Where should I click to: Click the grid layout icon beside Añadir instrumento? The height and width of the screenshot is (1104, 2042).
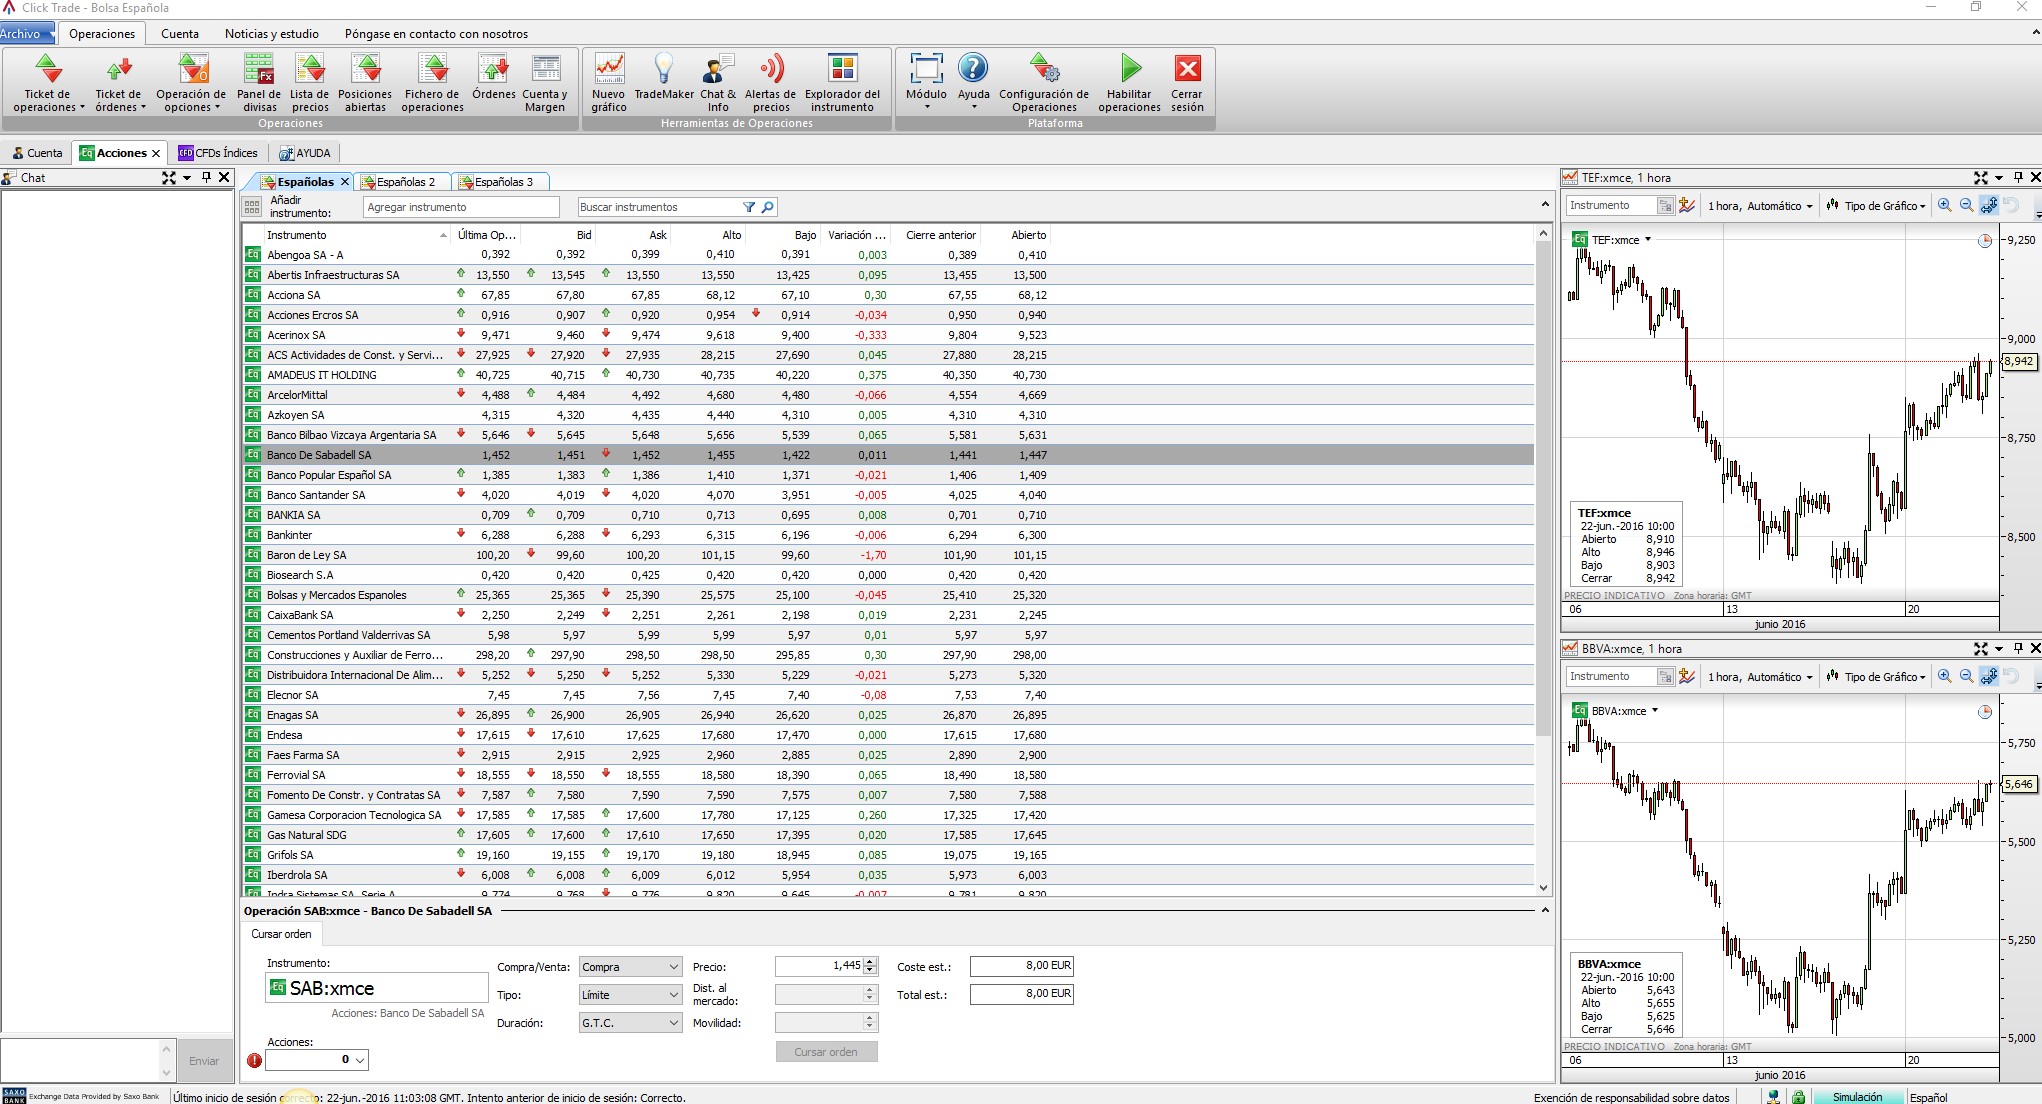pyautogui.click(x=252, y=207)
